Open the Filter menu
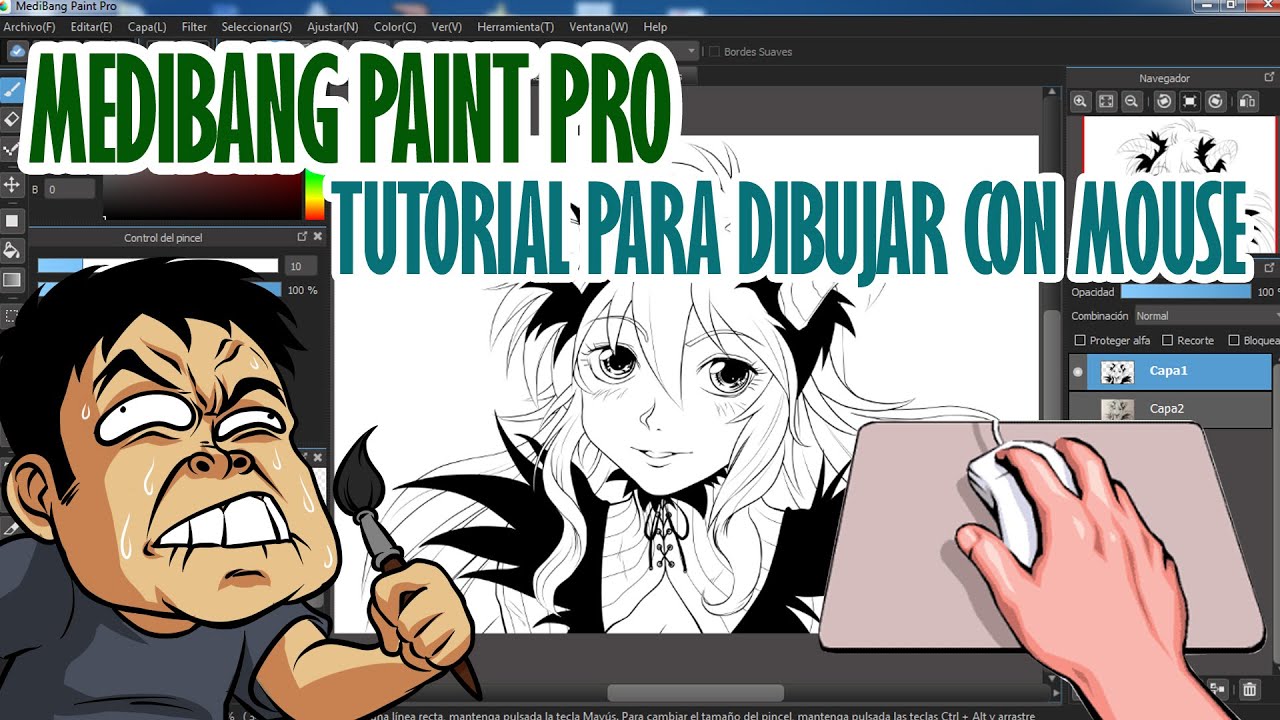The image size is (1280, 720). tap(194, 27)
